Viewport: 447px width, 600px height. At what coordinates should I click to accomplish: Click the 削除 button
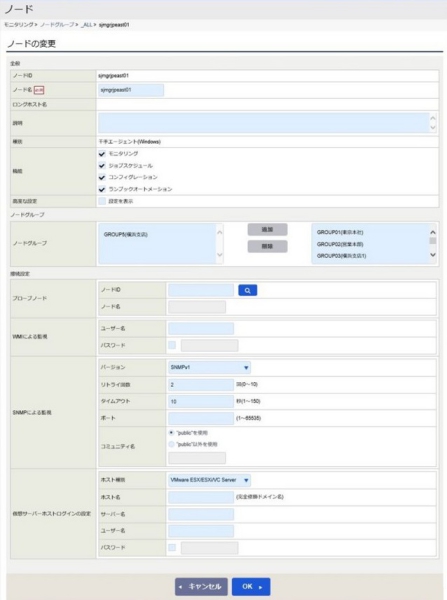[x=267, y=246]
